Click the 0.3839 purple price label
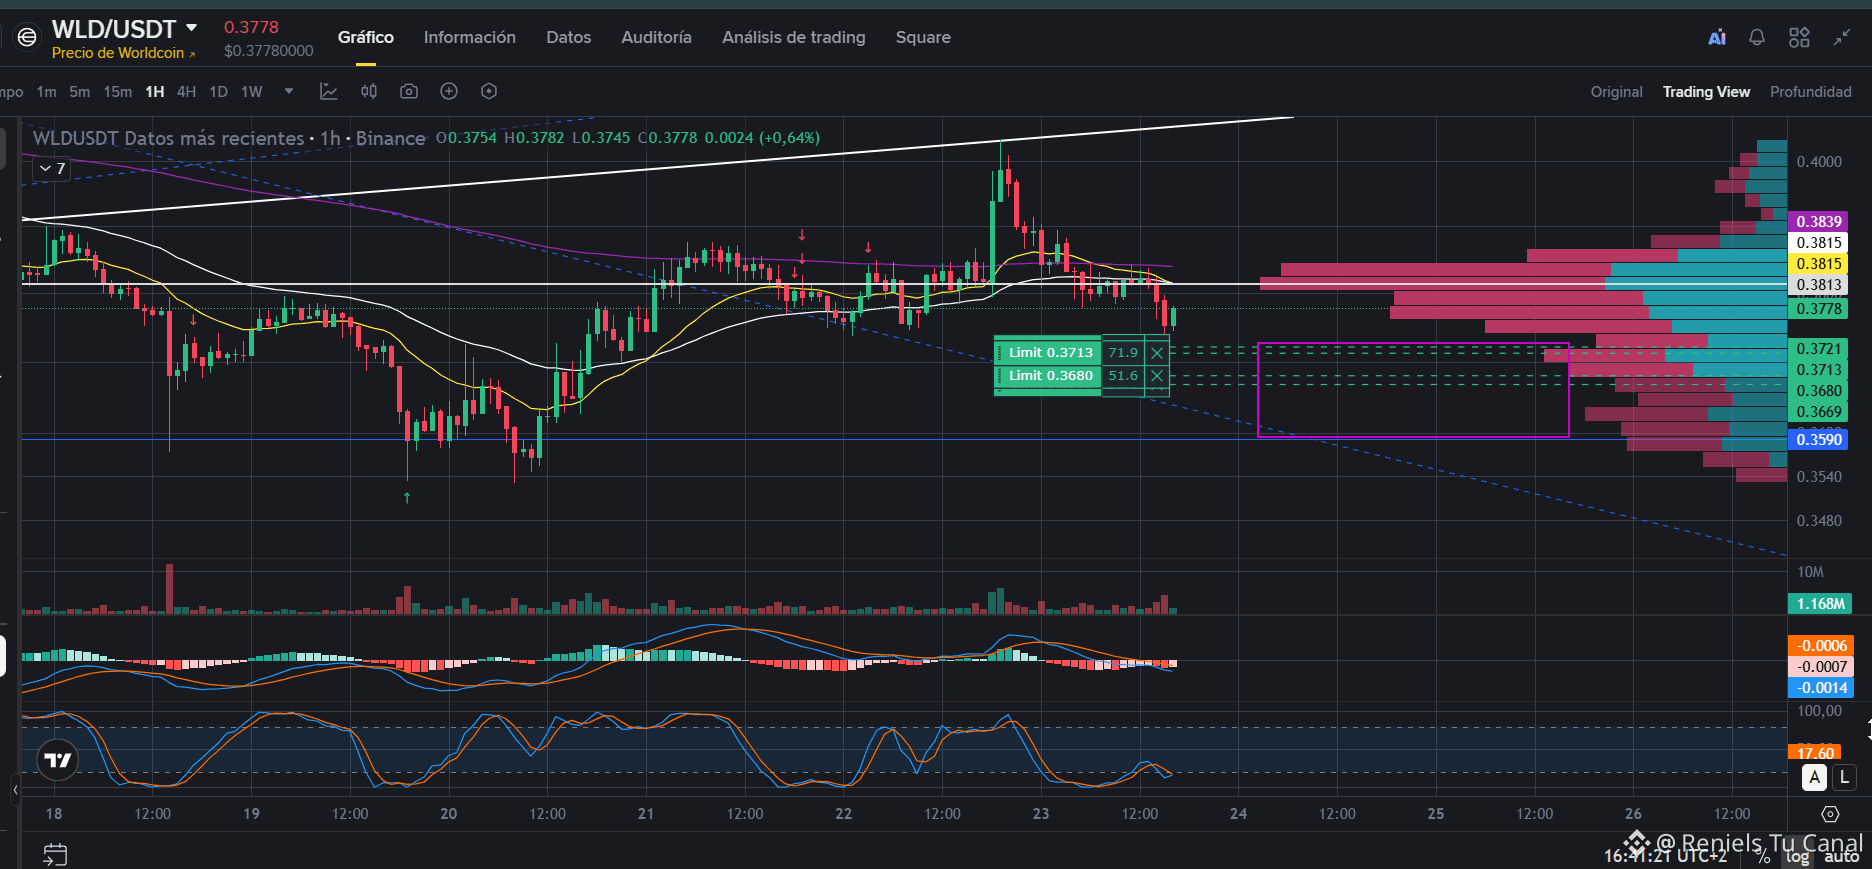This screenshot has width=1872, height=869. [1818, 222]
